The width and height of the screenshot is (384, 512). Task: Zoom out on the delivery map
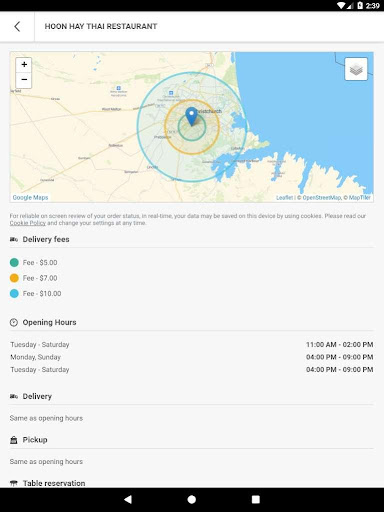pos(24,80)
